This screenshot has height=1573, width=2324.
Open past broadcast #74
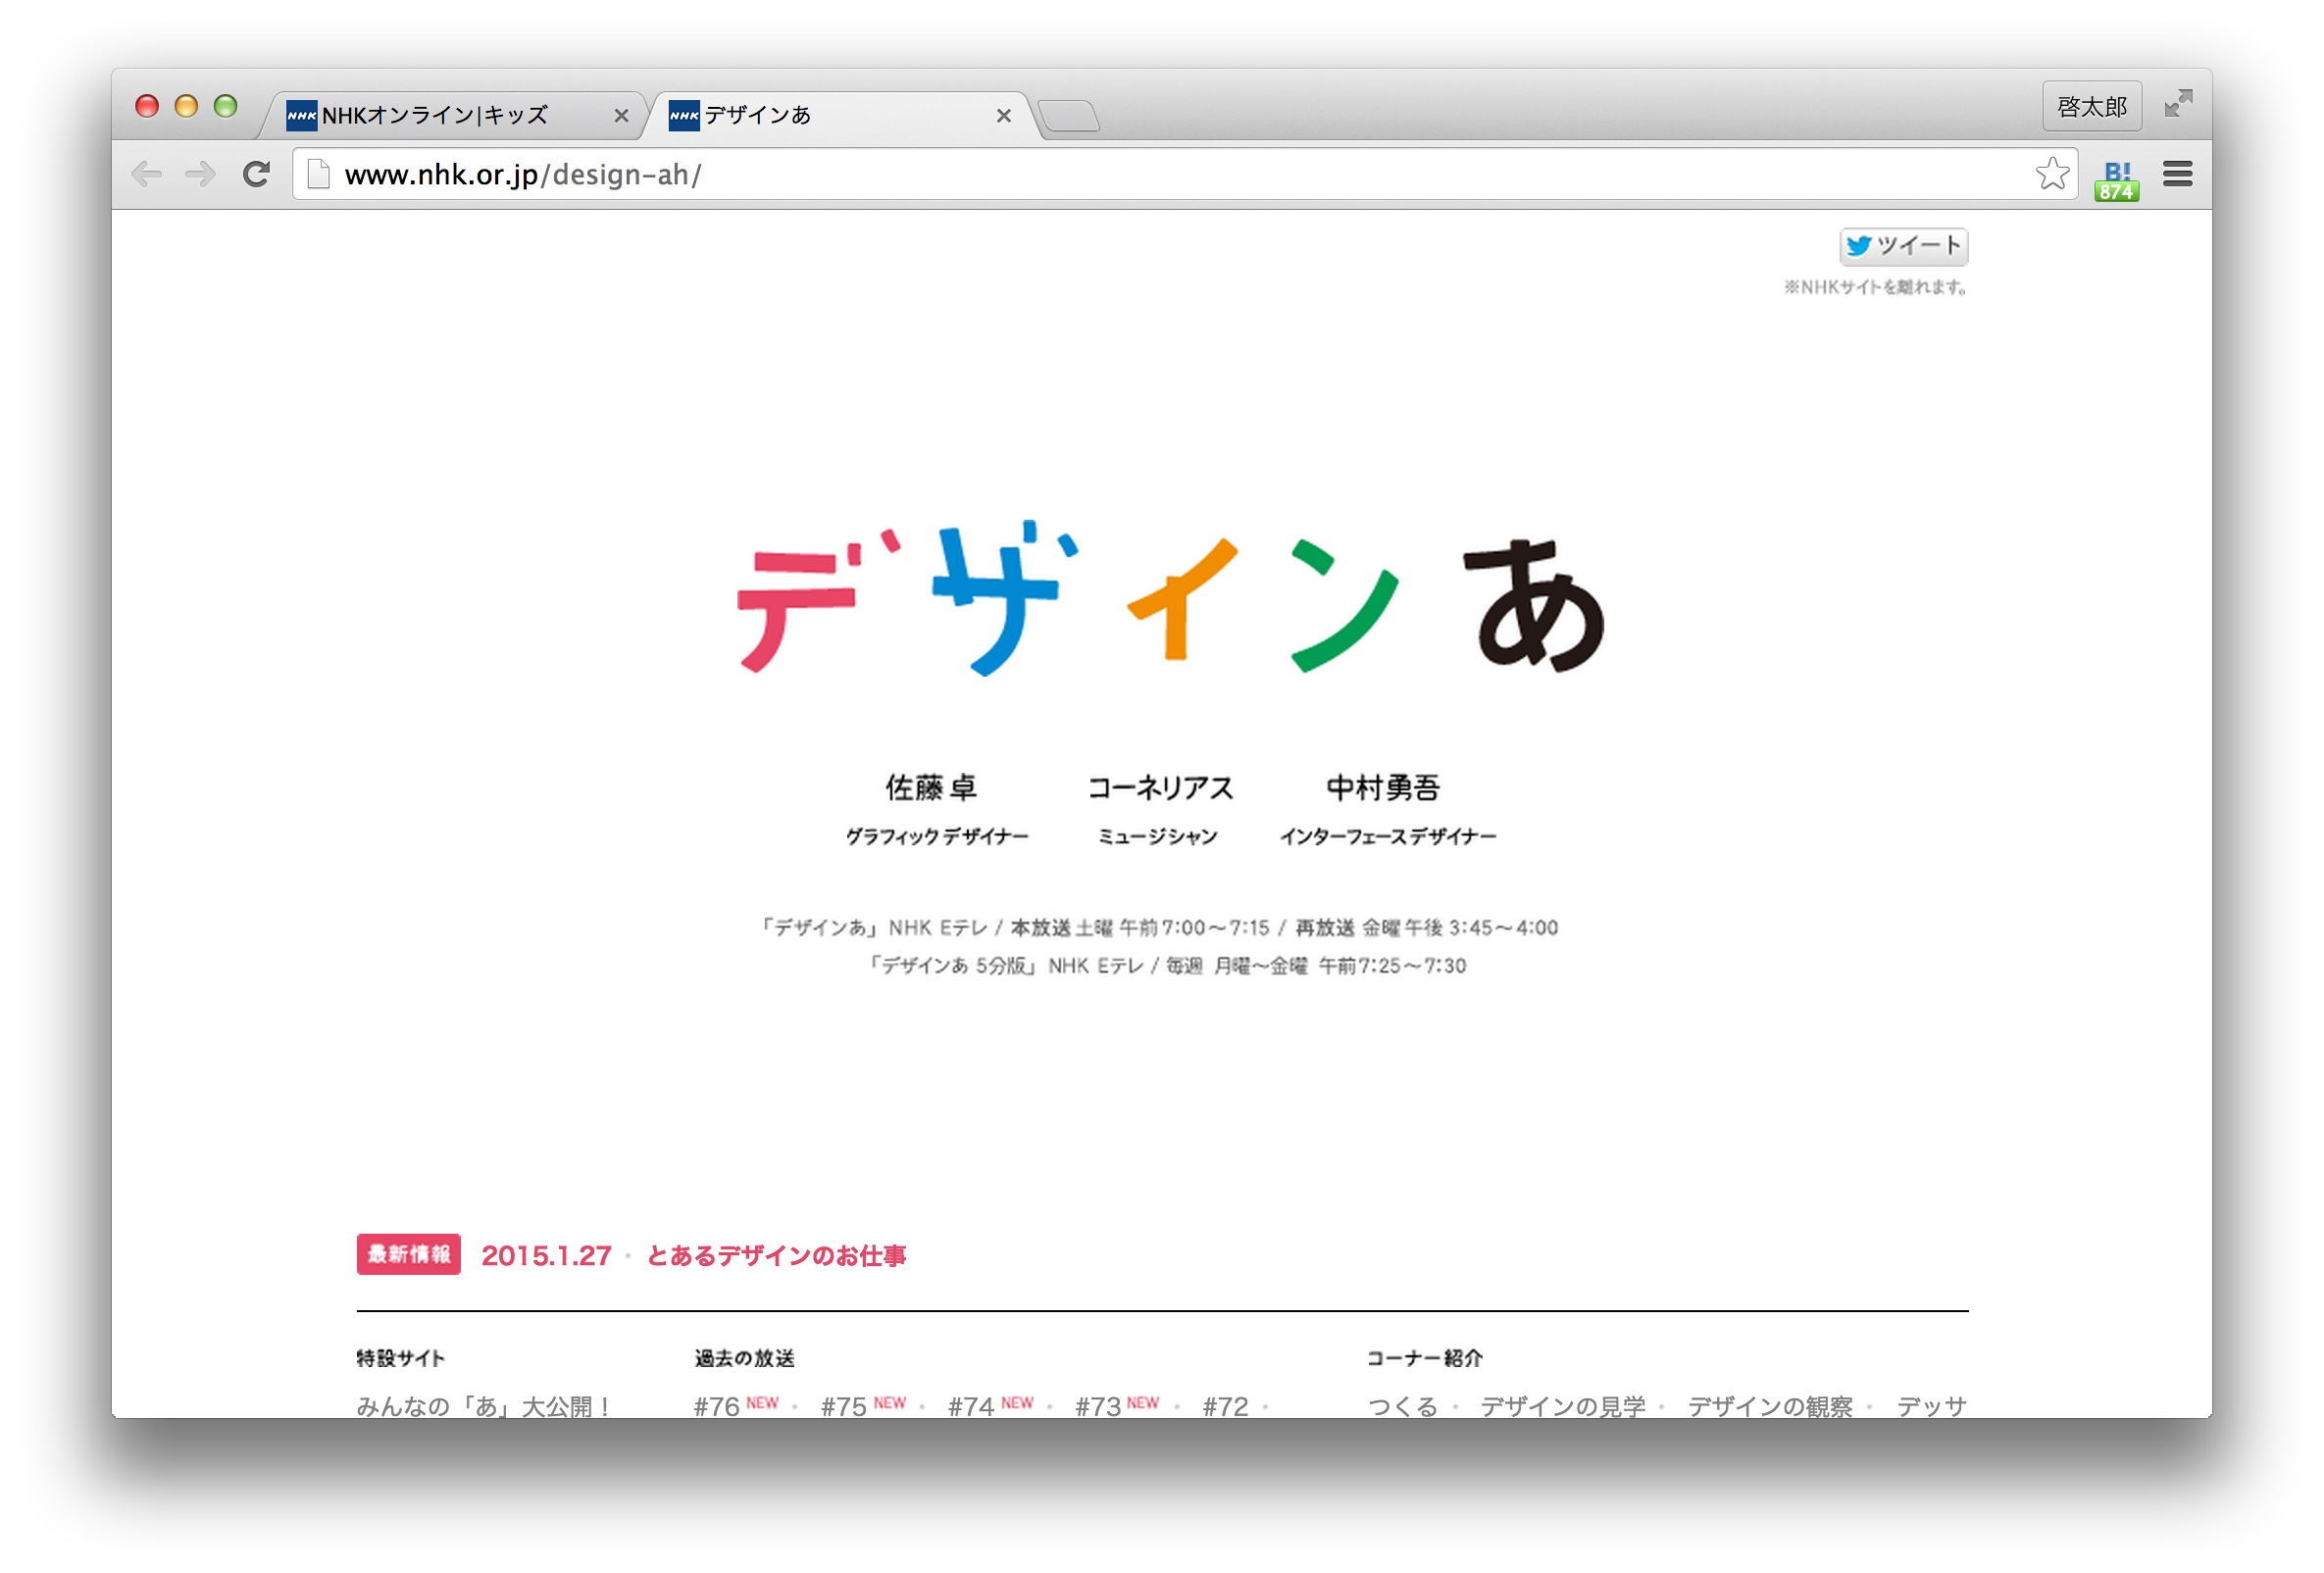point(970,1406)
